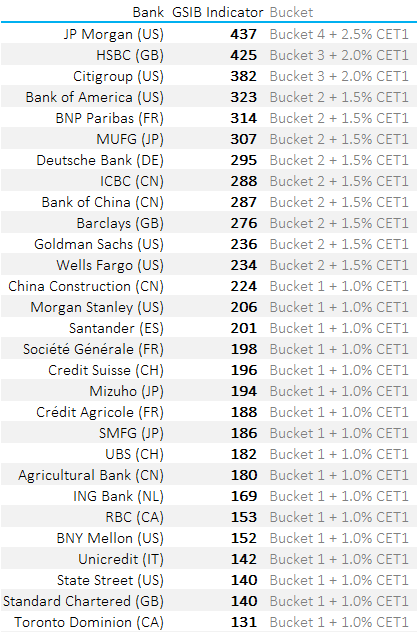Click Goldman Sachs (US) name

(99, 244)
